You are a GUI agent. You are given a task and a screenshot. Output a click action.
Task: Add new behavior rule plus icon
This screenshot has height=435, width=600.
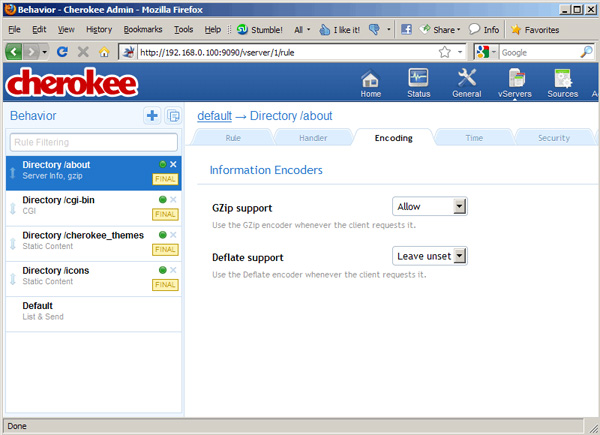[x=152, y=116]
